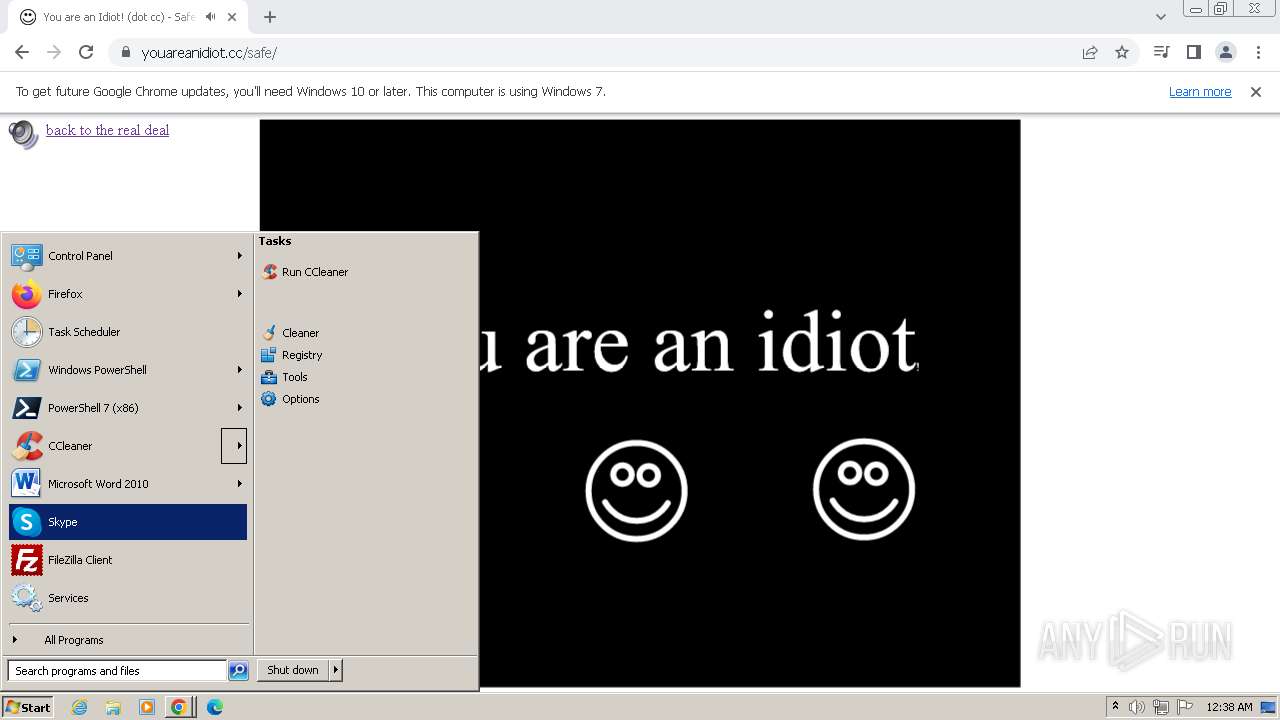Select the 'You are an Idiot!' tab
The width and height of the screenshot is (1280, 720).
tap(120, 17)
